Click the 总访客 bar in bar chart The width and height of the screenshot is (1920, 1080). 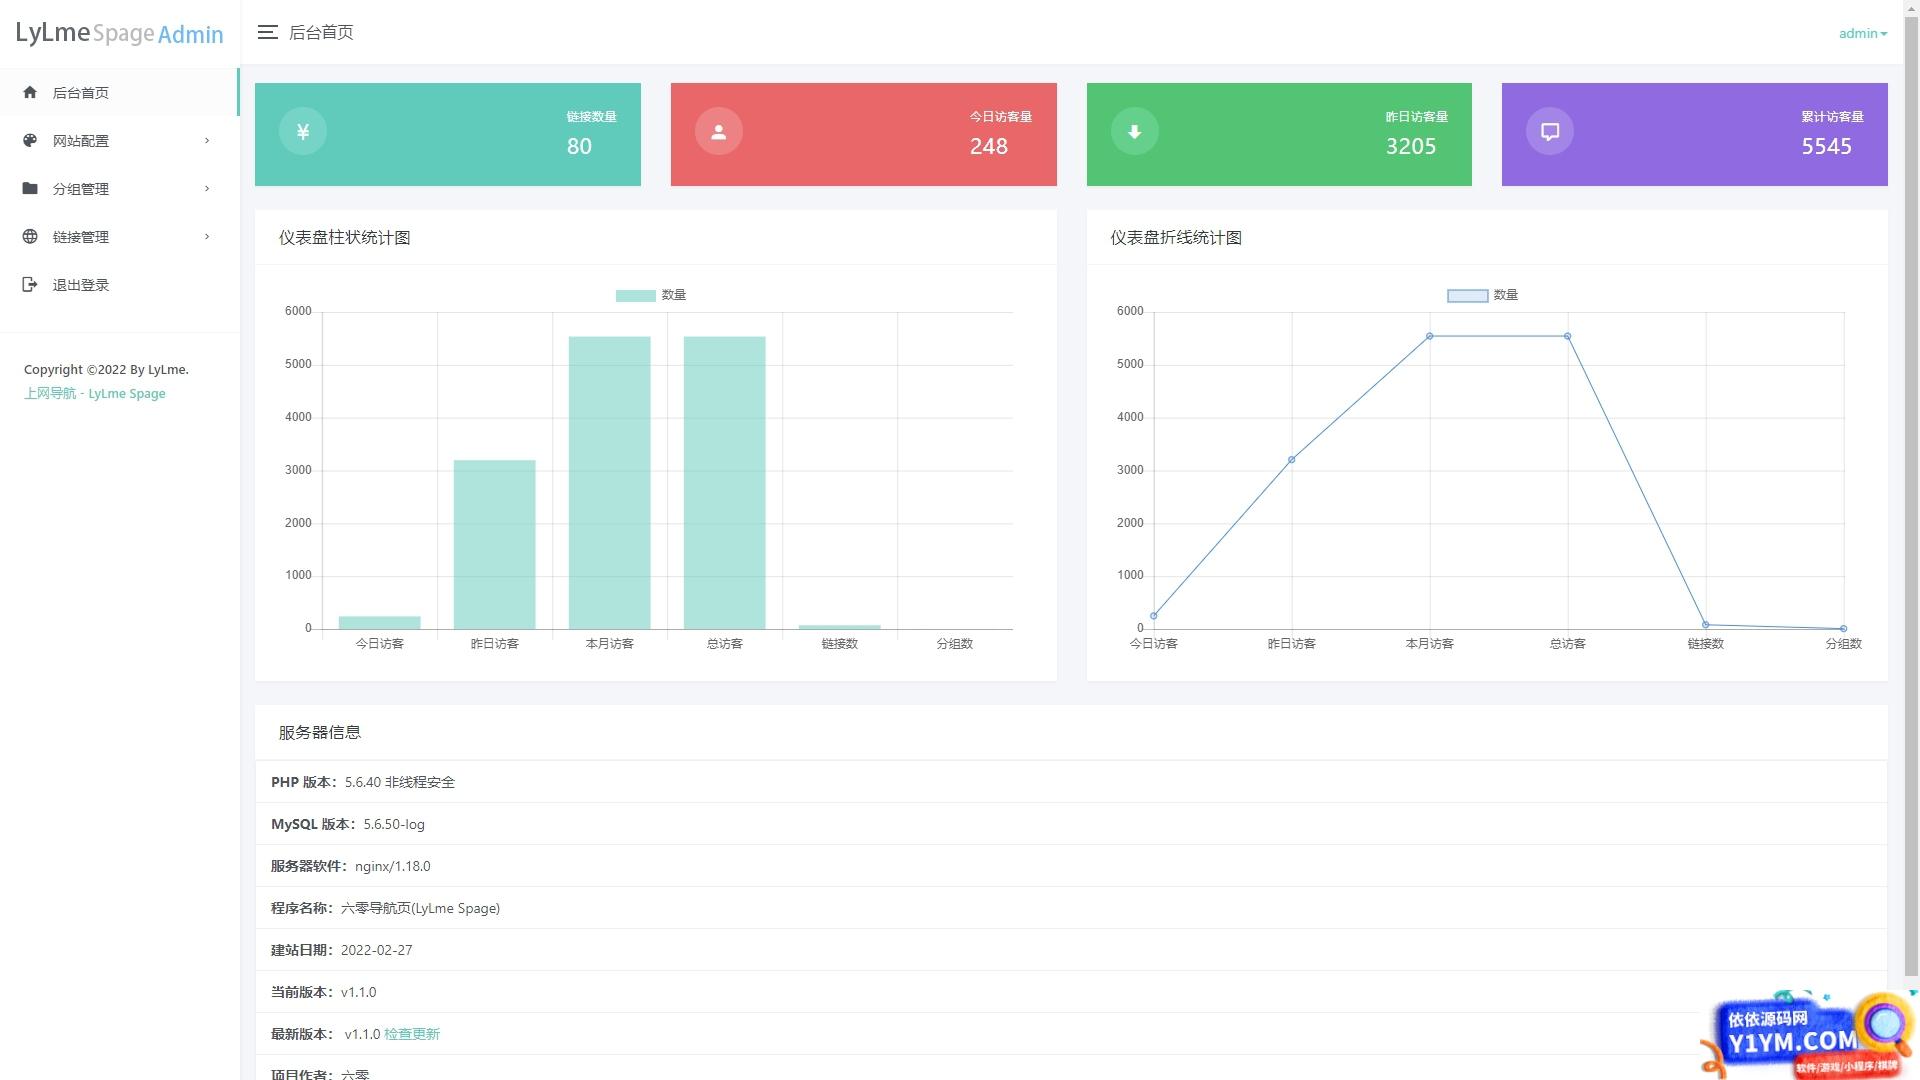[724, 483]
